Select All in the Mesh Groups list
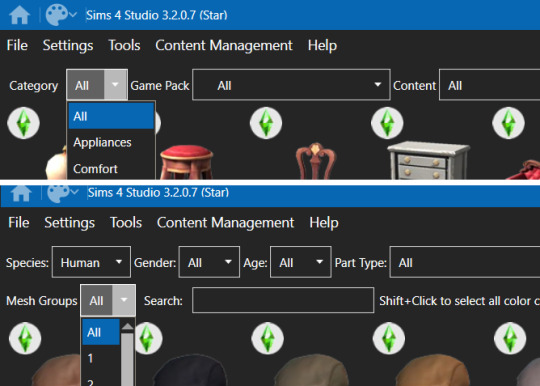The height and width of the screenshot is (386, 540). tap(101, 332)
